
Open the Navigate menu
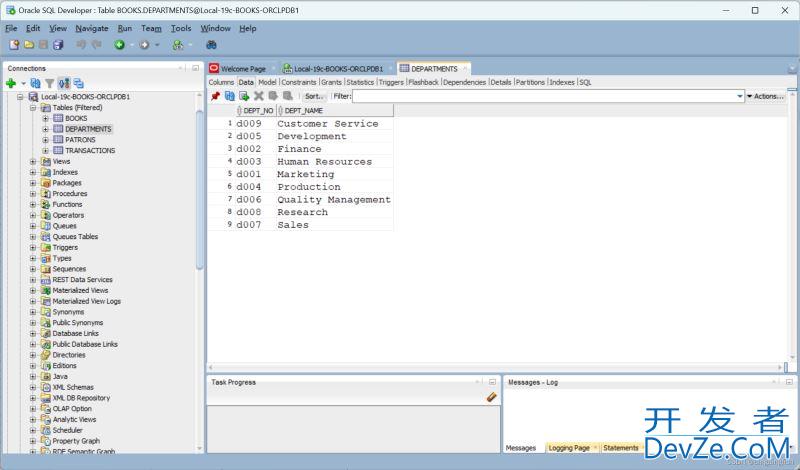[x=92, y=28]
